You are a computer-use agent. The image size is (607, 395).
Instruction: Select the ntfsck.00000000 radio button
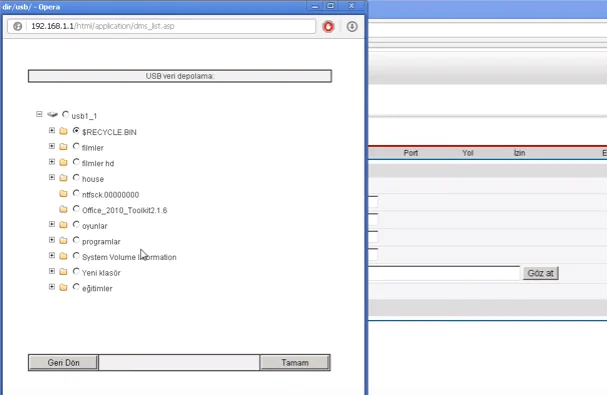(76, 193)
